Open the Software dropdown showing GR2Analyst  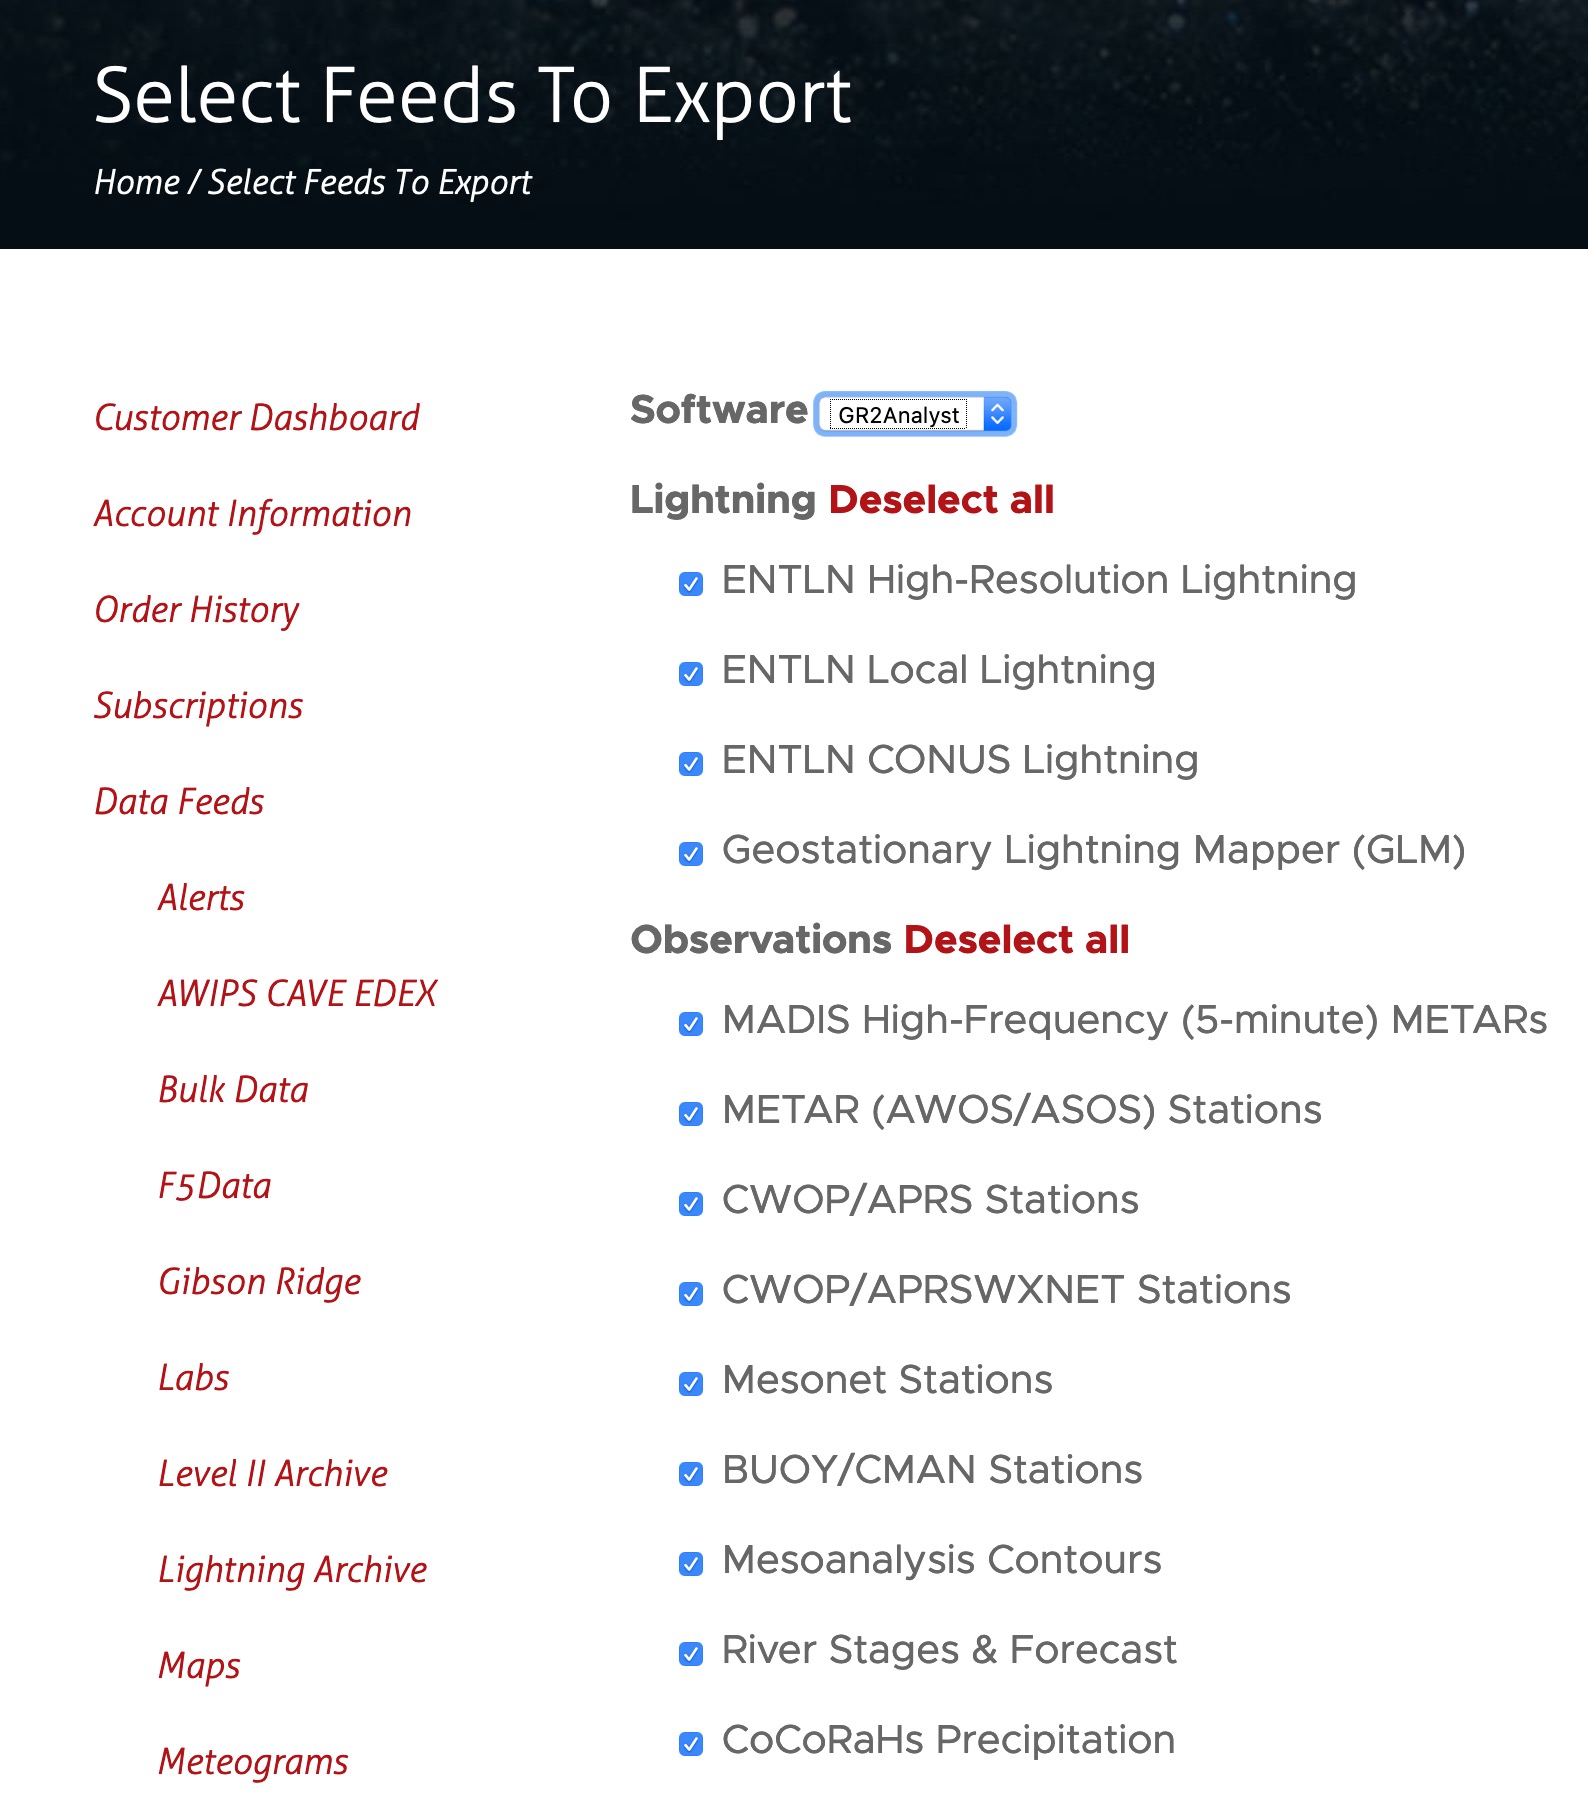pos(915,414)
